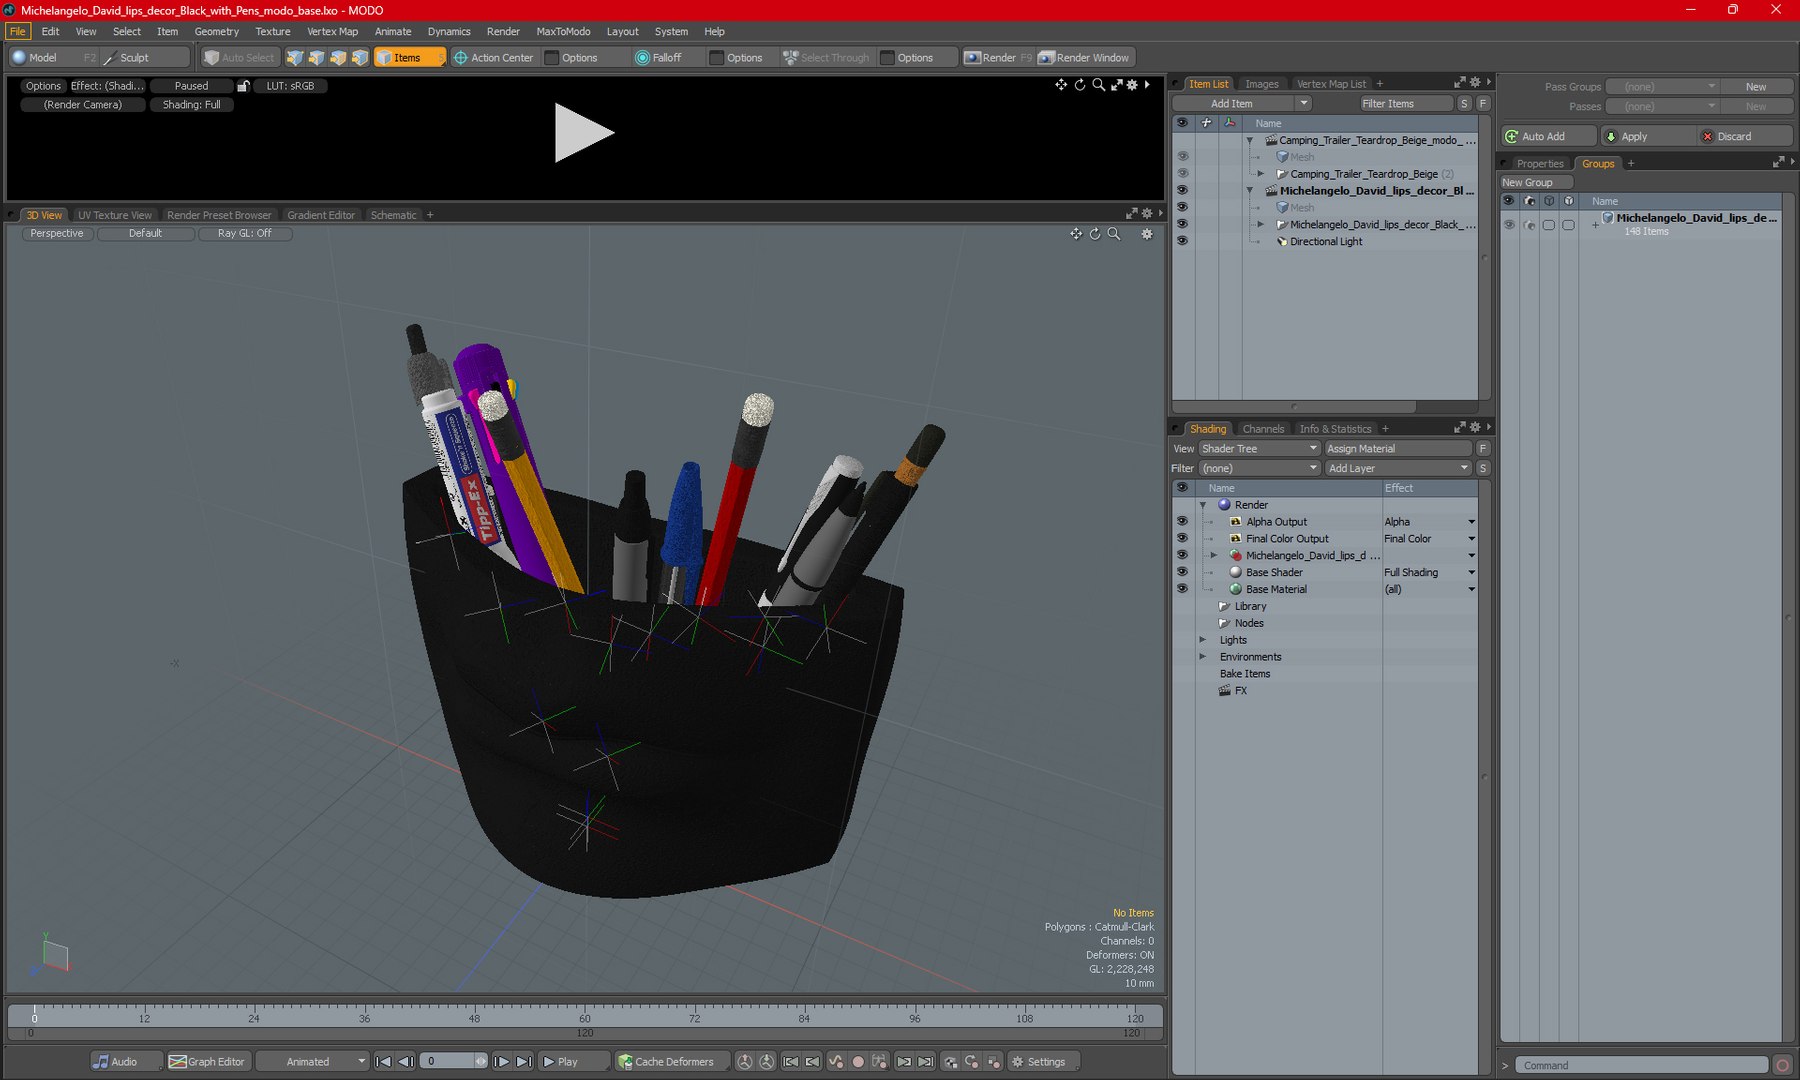Click Cache Deformers icon

pos(625,1061)
